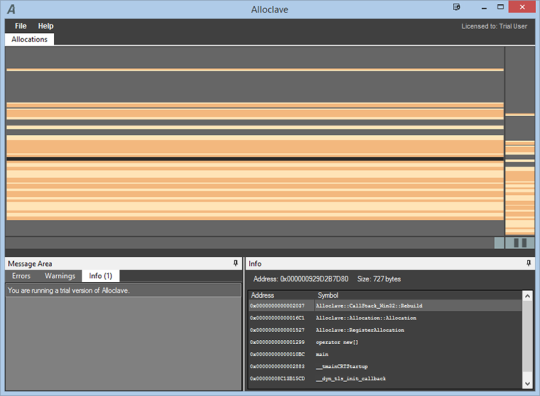Click the trial version message in Info list
The image size is (540, 396).
[123, 290]
